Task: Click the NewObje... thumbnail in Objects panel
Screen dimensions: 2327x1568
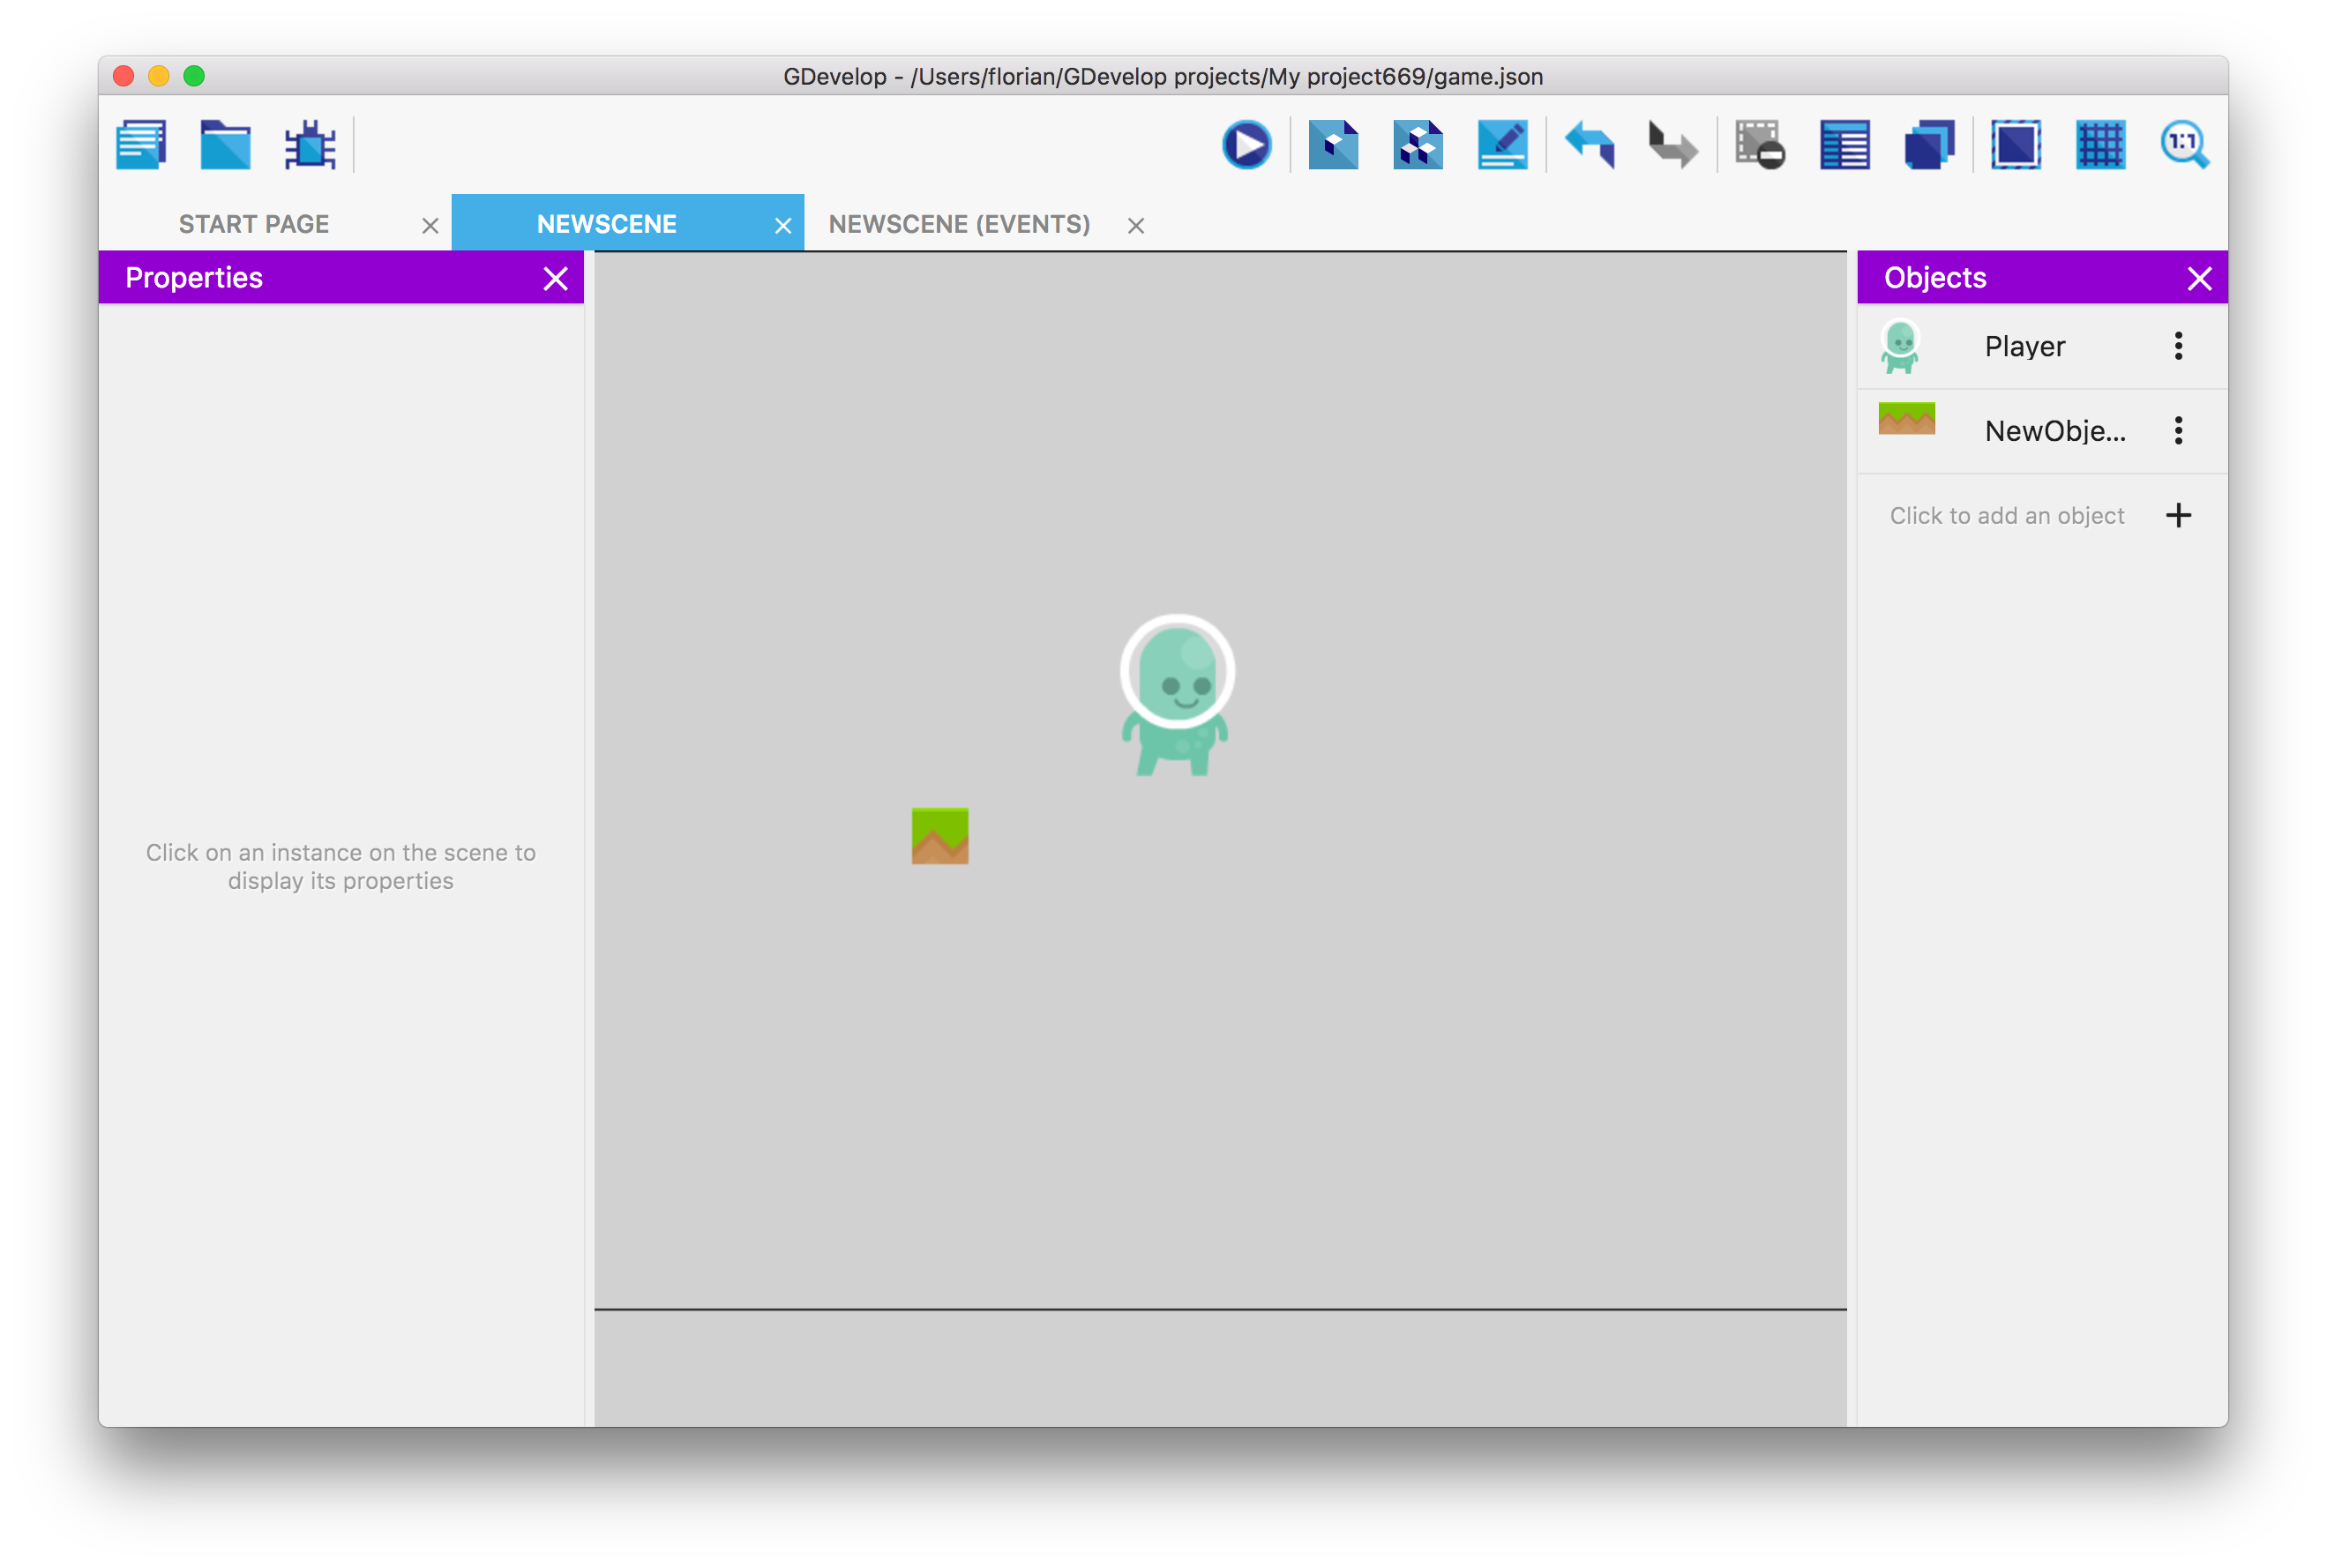Action: 1909,429
